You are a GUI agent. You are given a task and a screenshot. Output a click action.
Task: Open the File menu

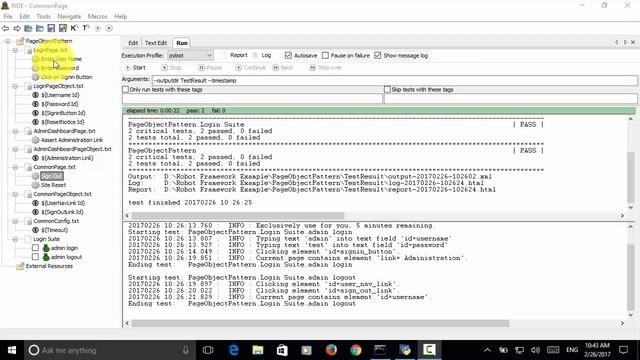pos(8,16)
